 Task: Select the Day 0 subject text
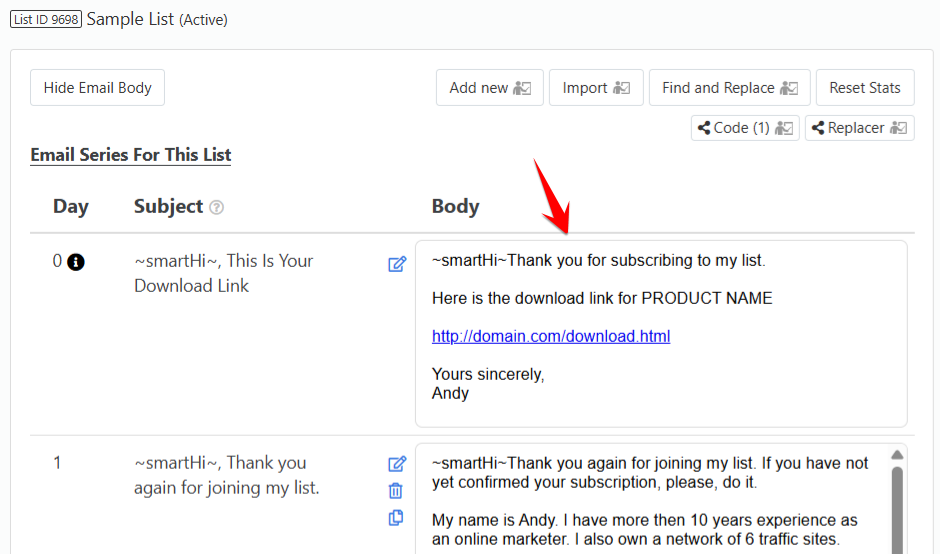[x=224, y=273]
